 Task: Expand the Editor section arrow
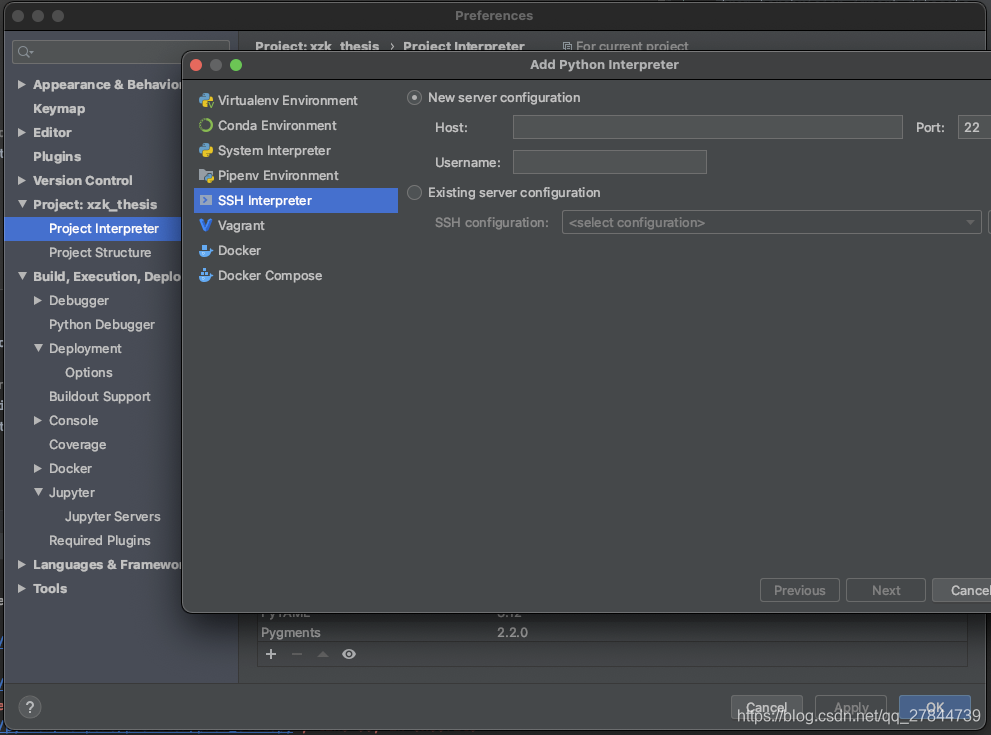click(x=21, y=132)
